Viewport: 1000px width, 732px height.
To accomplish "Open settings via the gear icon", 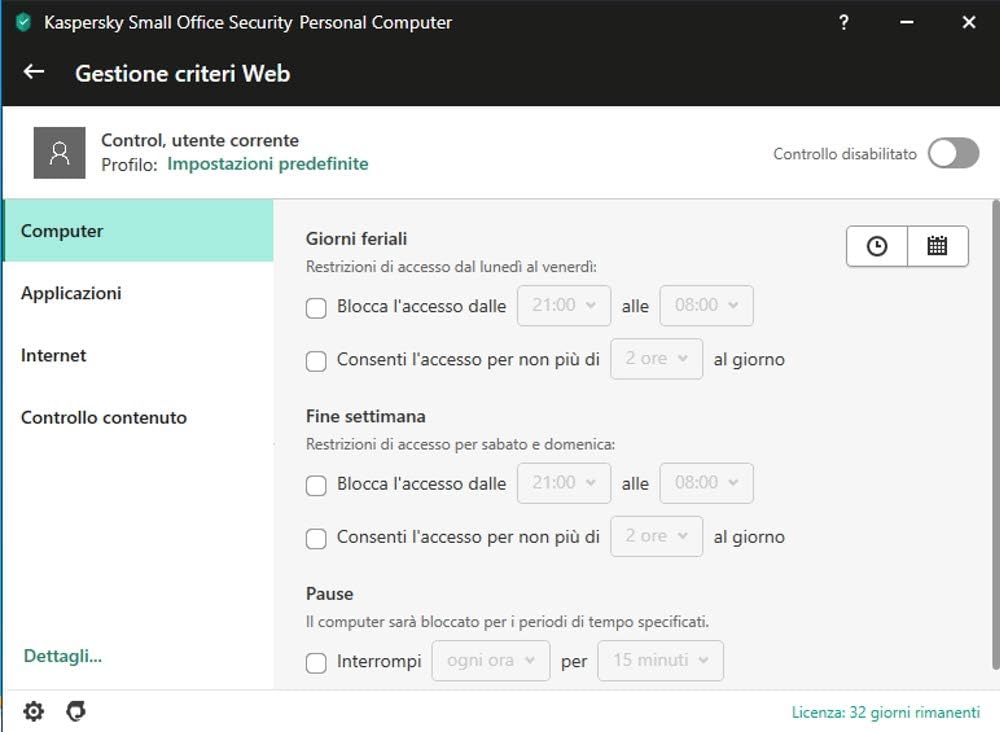I will (x=33, y=711).
